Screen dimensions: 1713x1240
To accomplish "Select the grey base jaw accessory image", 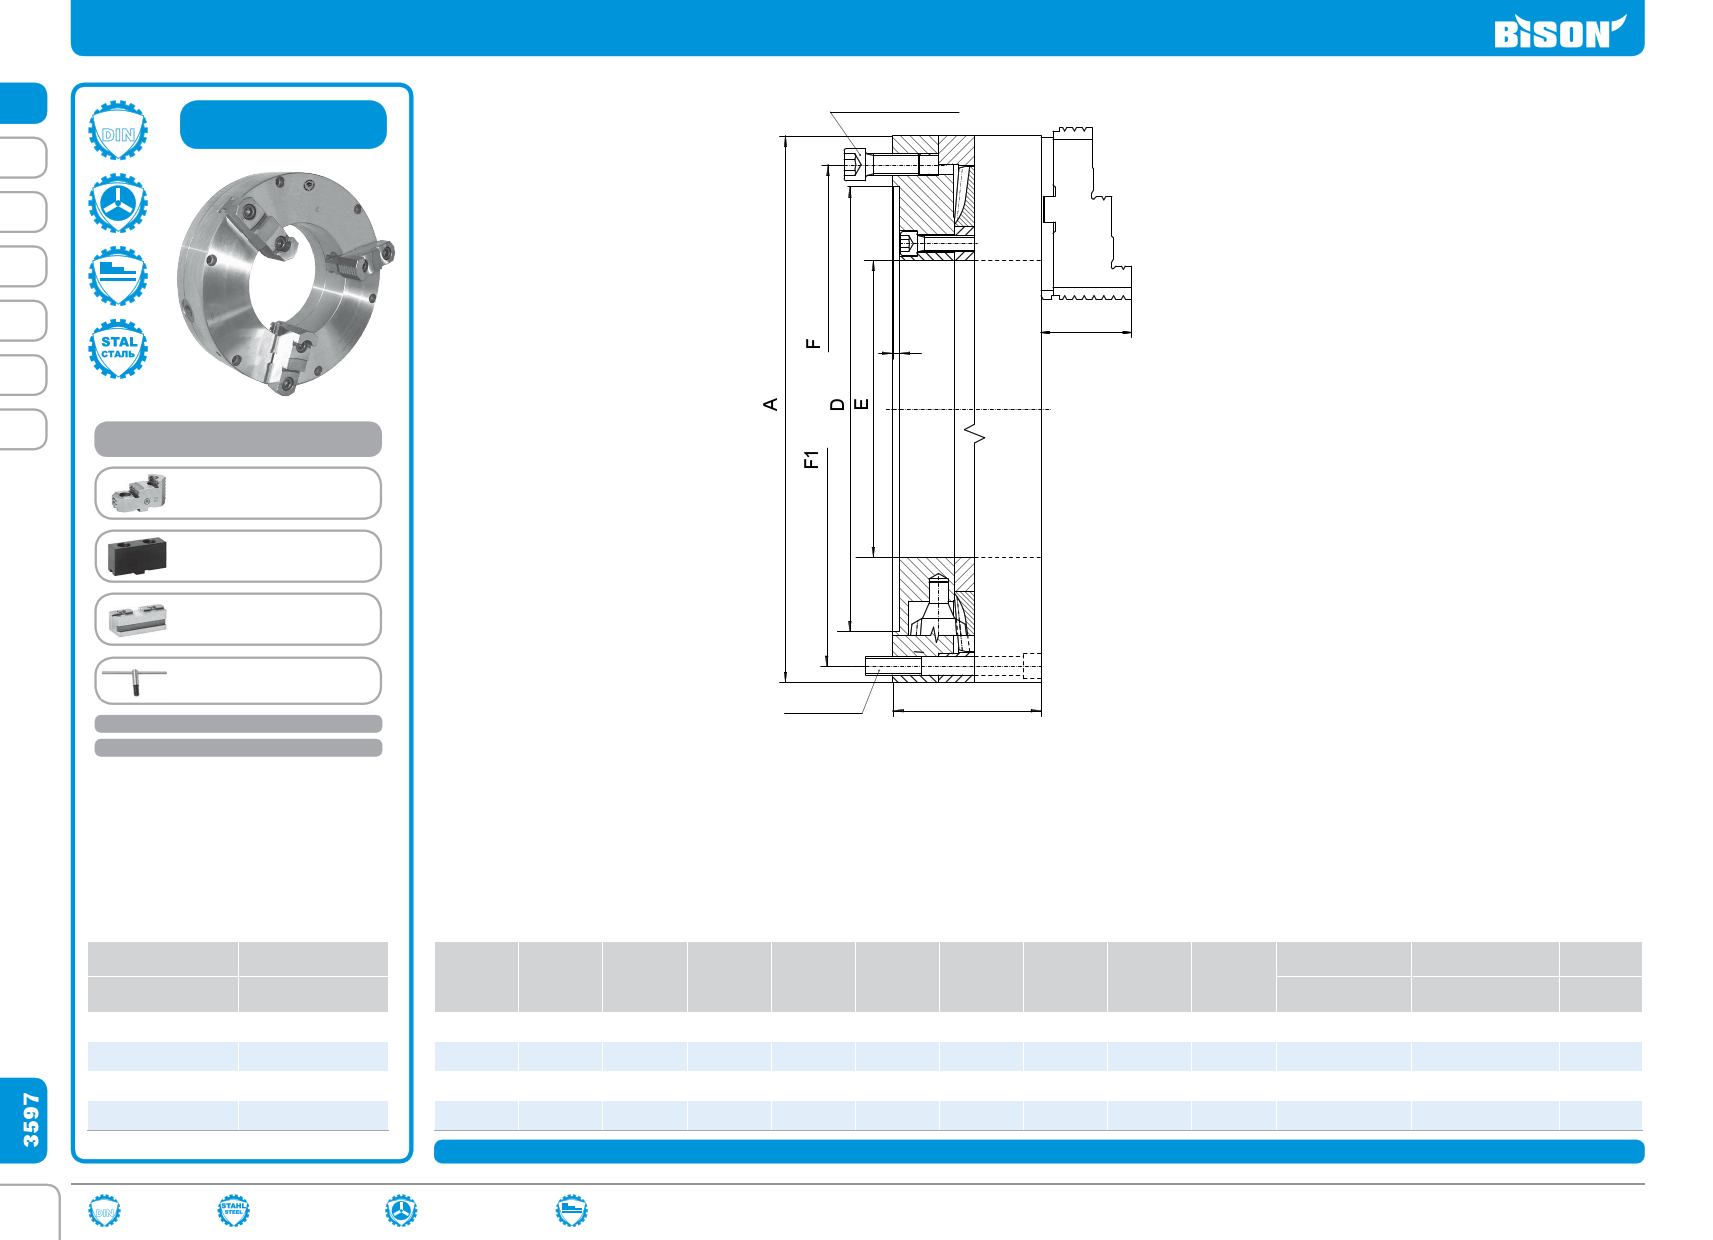I will point(138,619).
